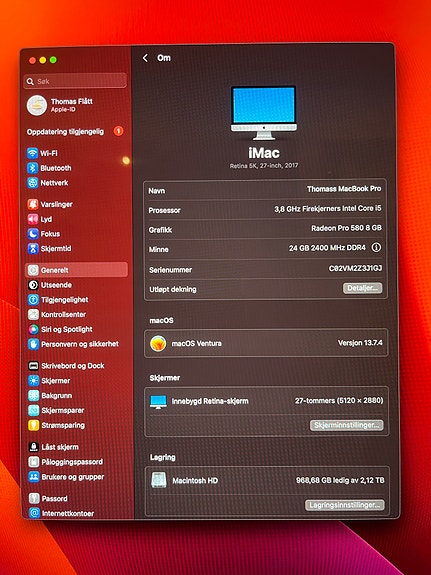Click Radeon Pro 580 8 GB
431x575 pixels.
tap(346, 228)
